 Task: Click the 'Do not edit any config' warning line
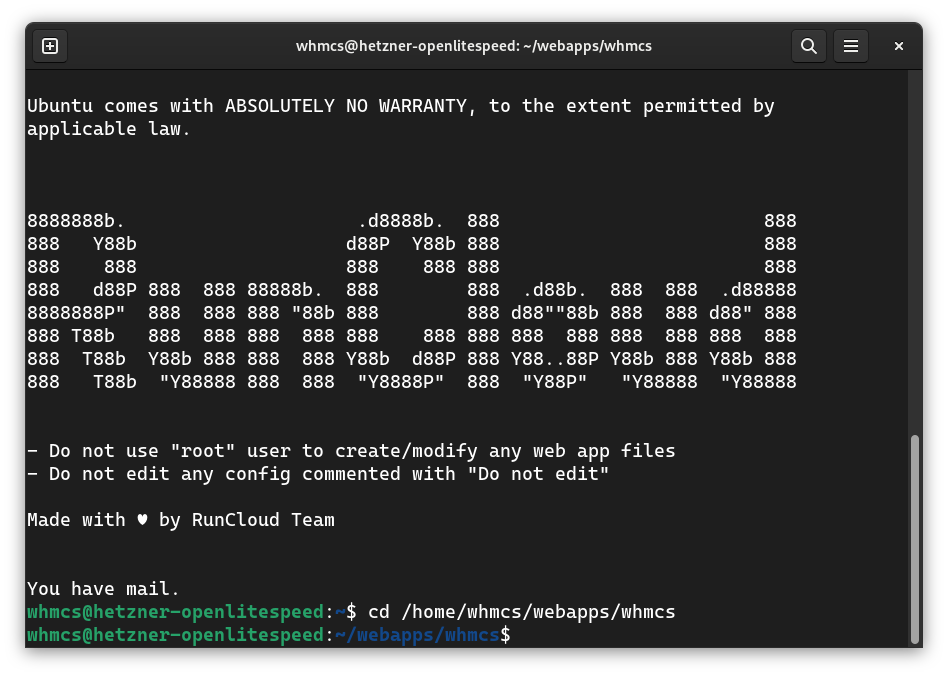click(318, 474)
